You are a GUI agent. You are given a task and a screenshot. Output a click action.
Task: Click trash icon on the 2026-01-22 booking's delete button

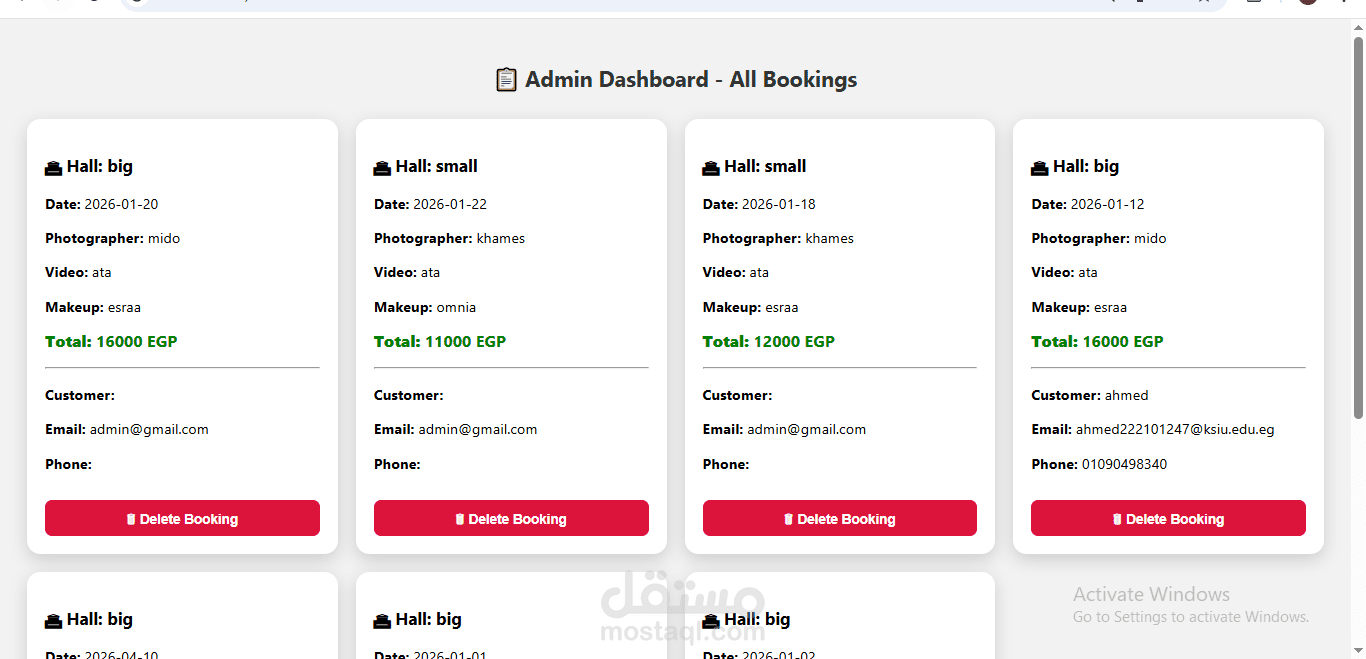point(460,519)
